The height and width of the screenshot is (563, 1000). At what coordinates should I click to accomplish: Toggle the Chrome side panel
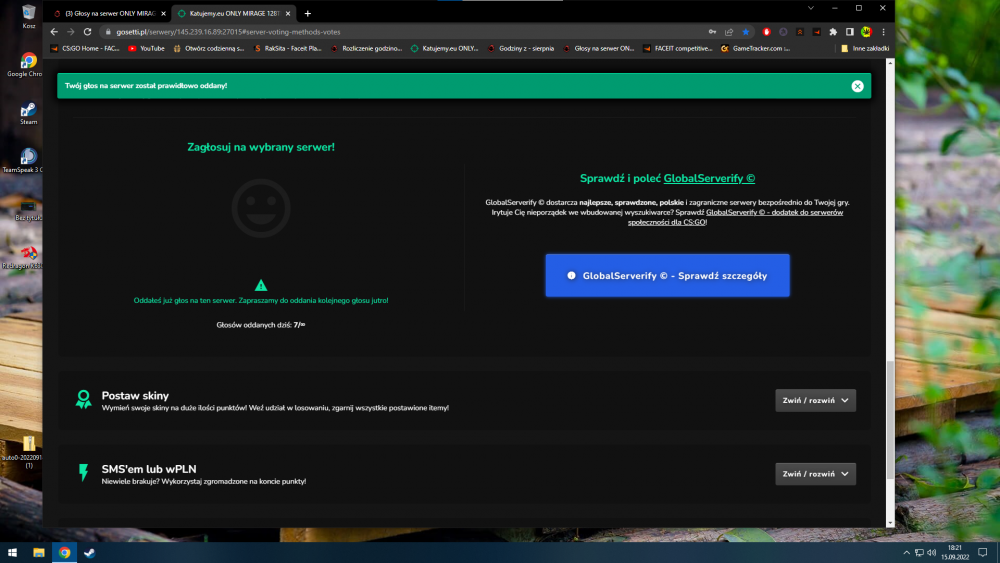(x=849, y=32)
